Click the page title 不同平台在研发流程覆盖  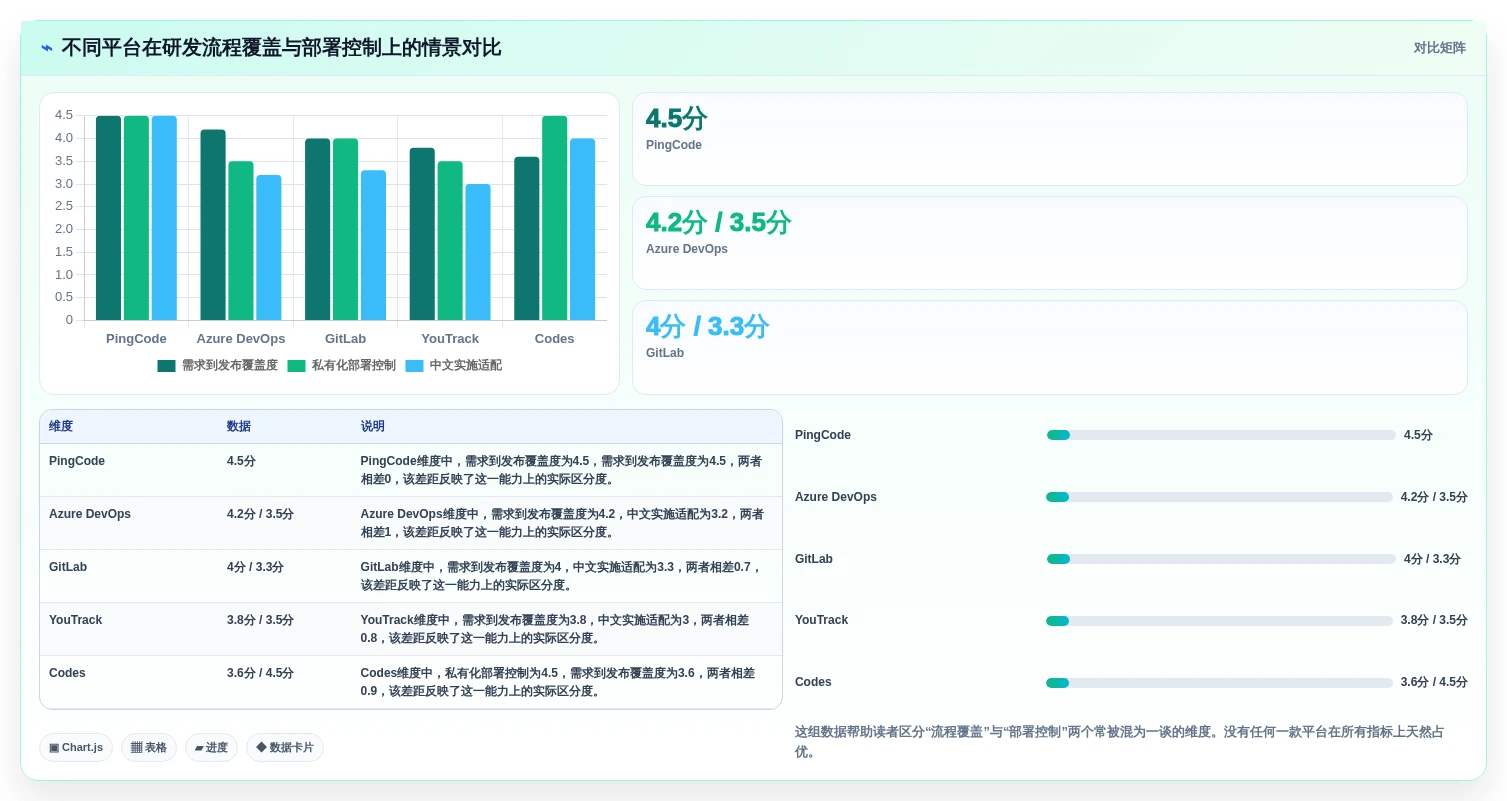click(x=281, y=48)
